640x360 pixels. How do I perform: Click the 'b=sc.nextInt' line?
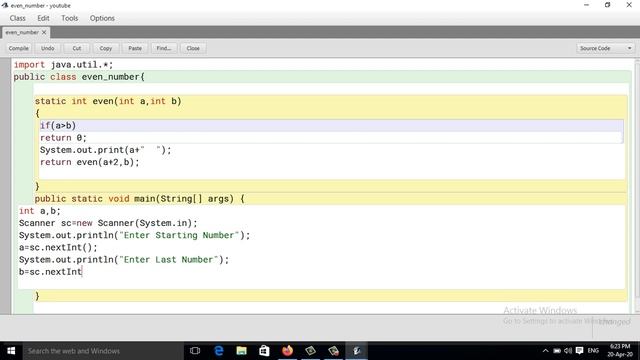pos(51,272)
